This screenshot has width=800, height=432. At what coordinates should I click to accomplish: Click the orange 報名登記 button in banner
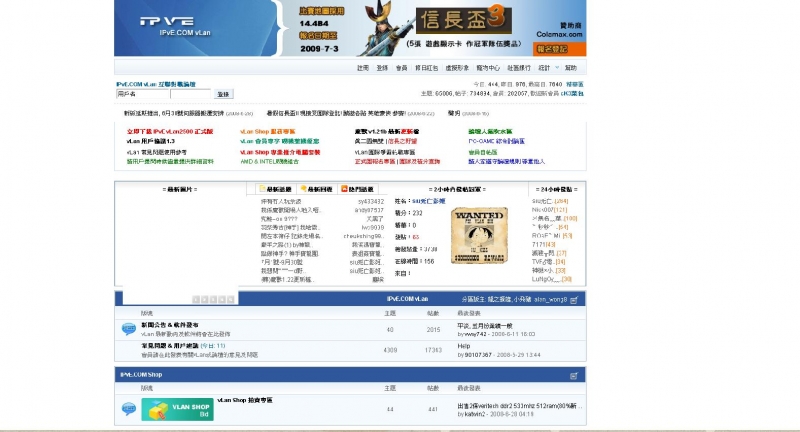tap(560, 49)
